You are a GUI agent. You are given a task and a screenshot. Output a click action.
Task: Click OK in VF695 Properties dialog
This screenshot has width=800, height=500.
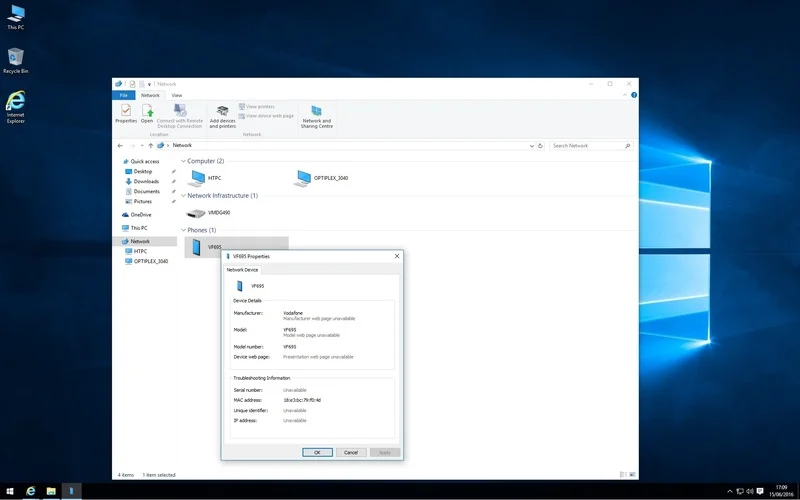[317, 453]
